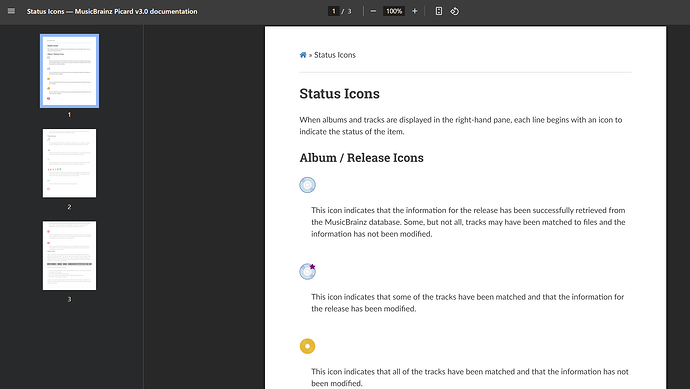Click the total pages count '3'
Image resolution: width=690 pixels, height=389 pixels.
point(349,11)
